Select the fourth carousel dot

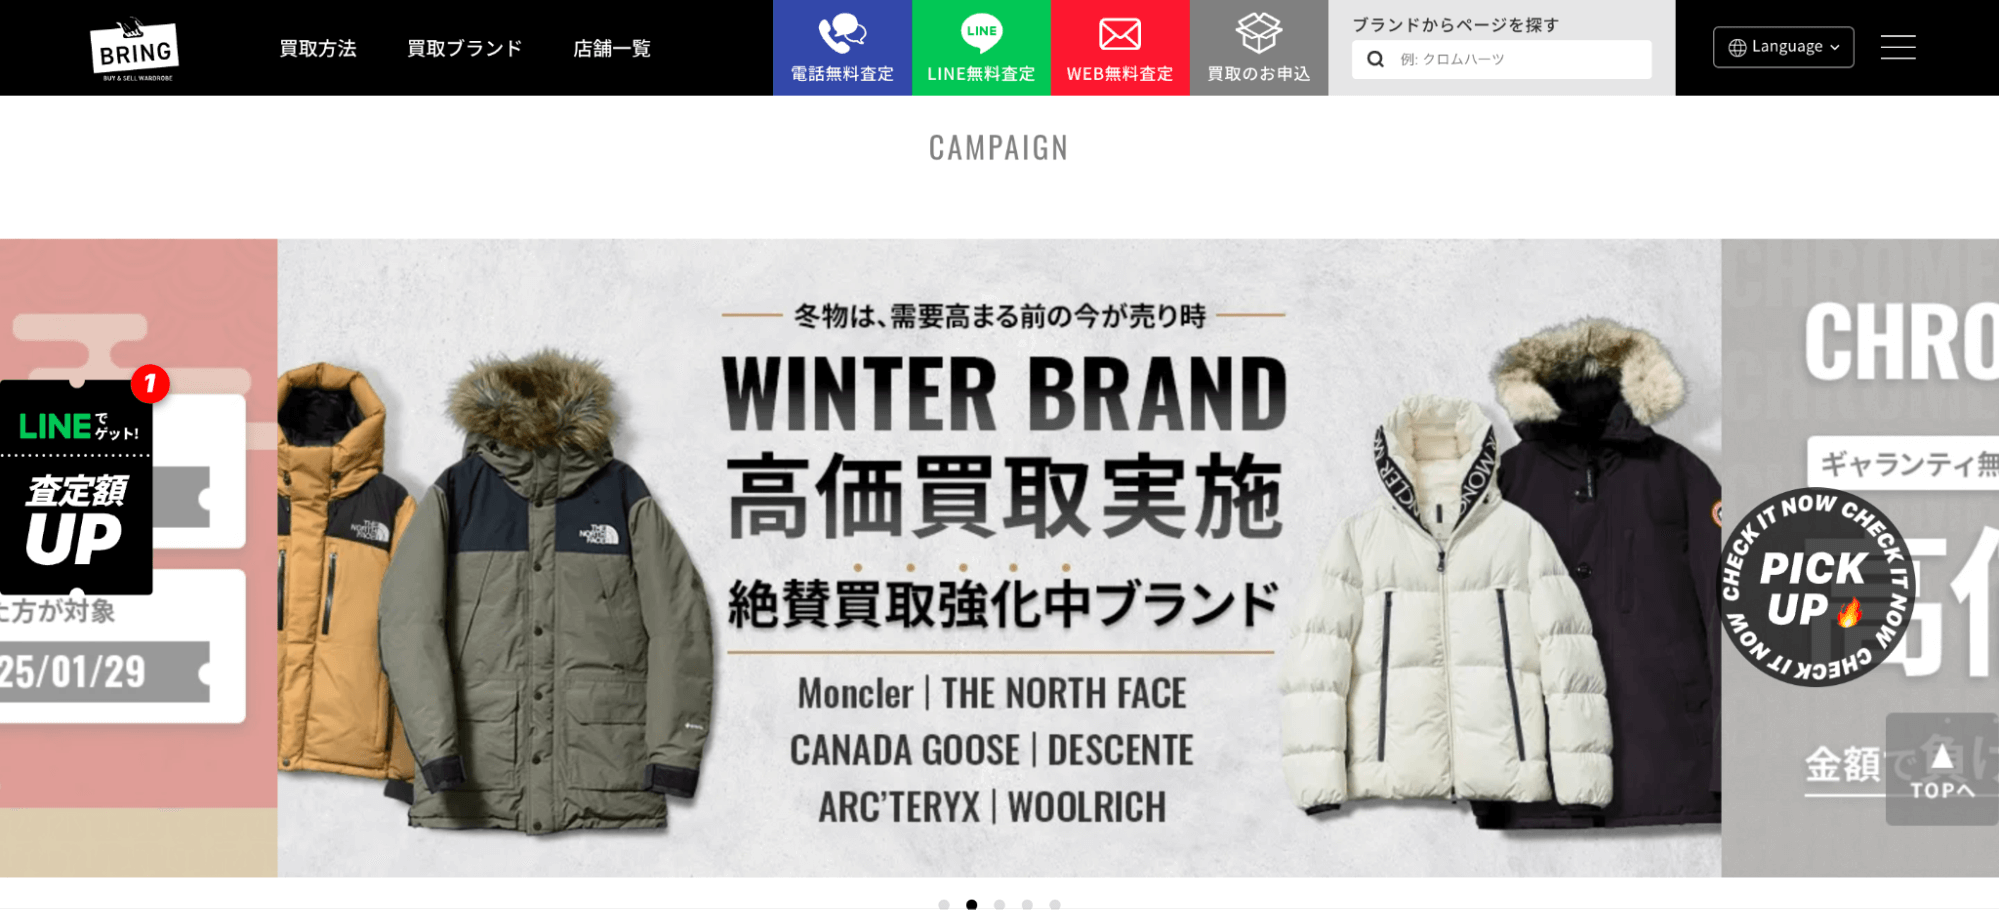1027,904
